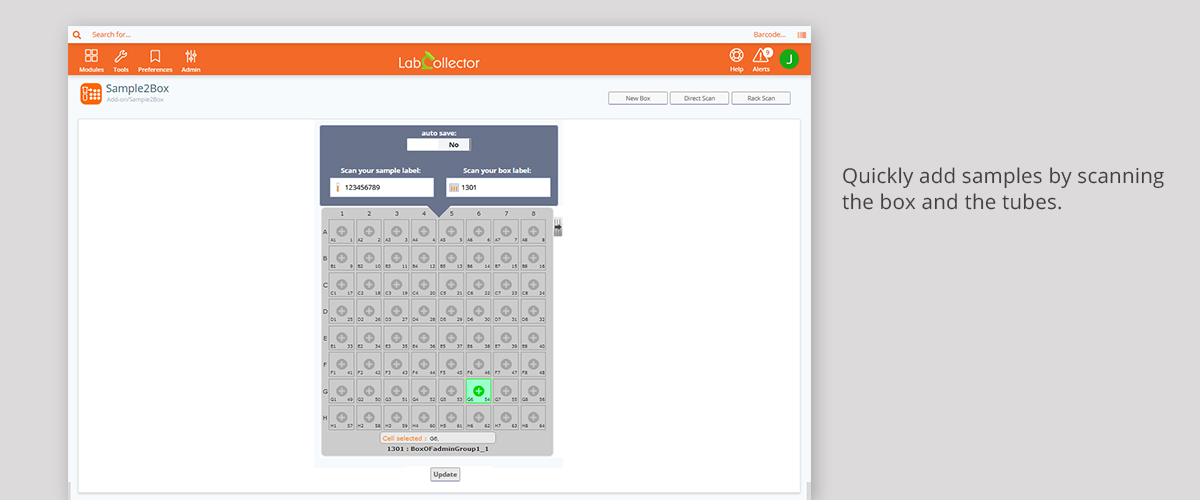Click the Sample2Box add-on icon
Viewport: 1200px width, 500px height.
91,93
